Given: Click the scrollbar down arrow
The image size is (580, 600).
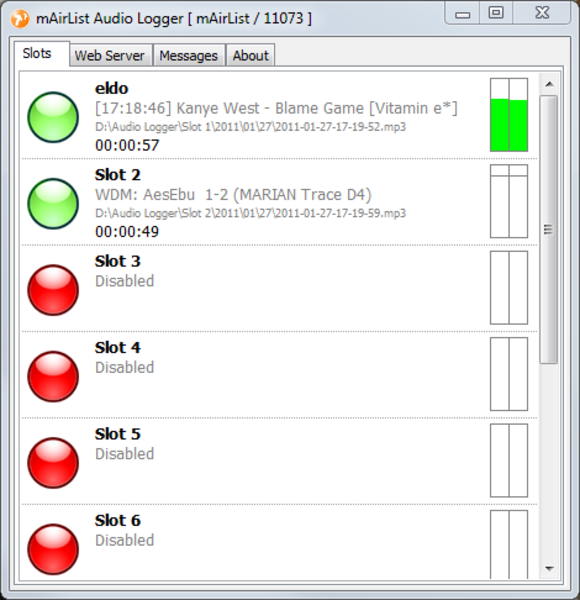Looking at the screenshot, I should click(549, 569).
